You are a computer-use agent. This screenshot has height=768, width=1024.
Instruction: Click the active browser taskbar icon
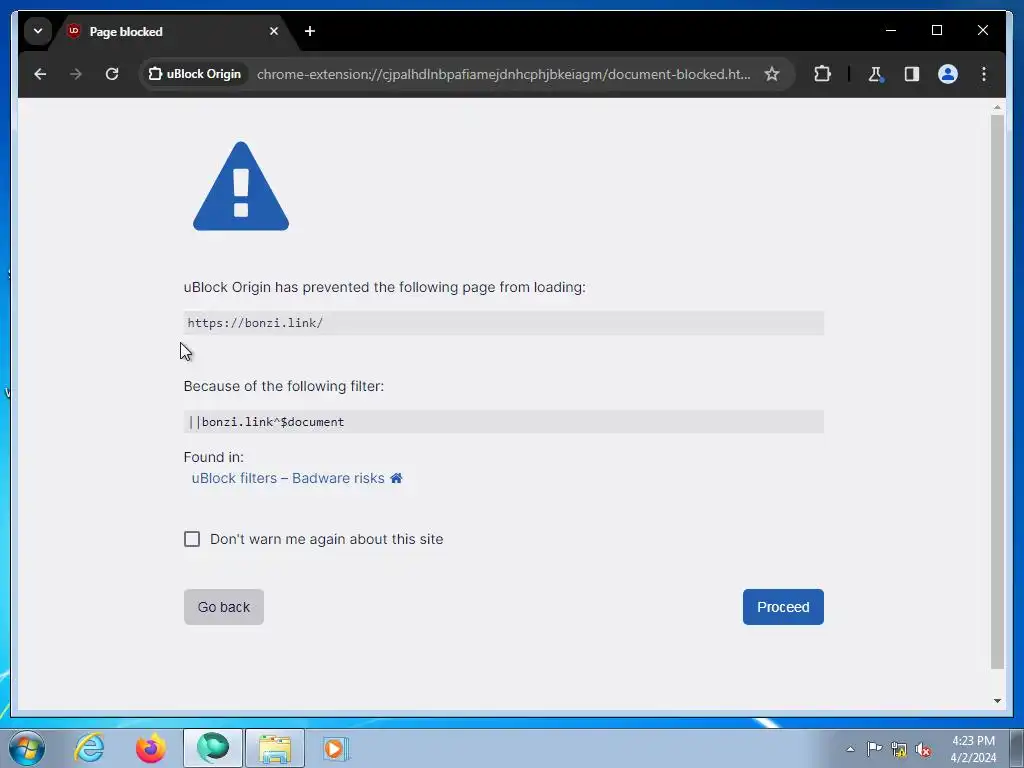(213, 748)
